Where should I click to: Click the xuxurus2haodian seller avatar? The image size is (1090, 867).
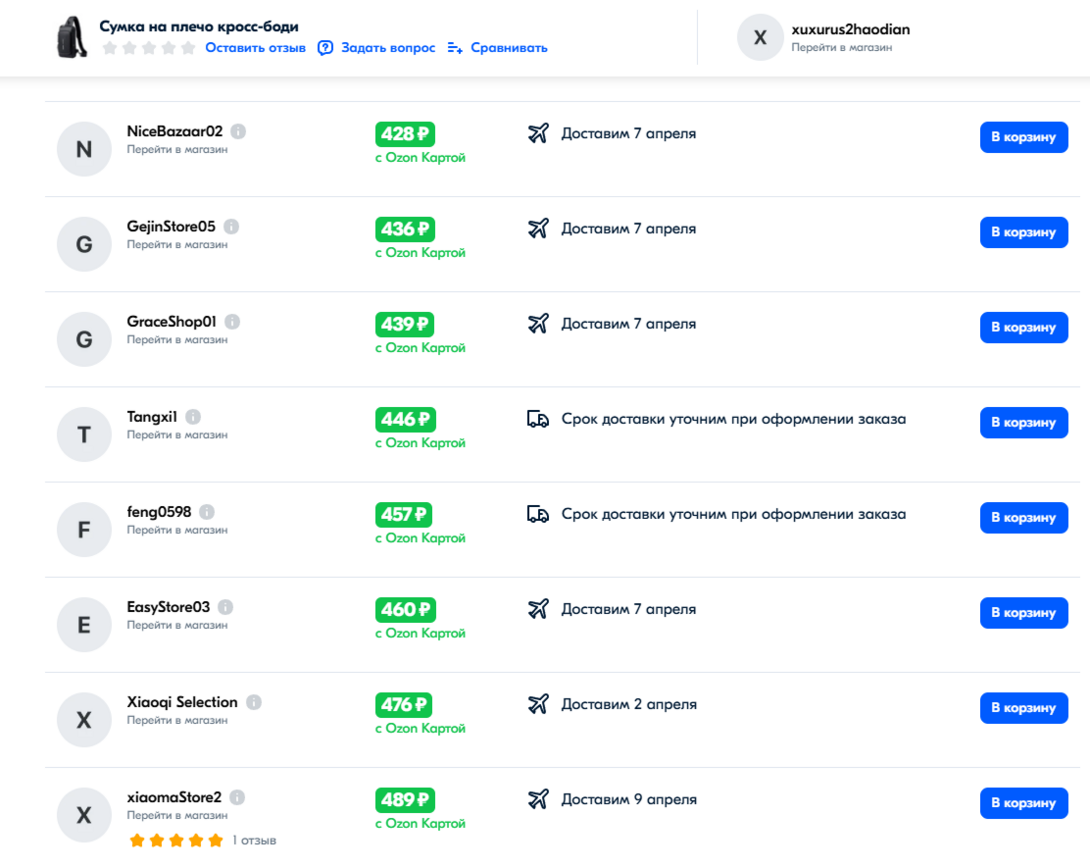760,38
